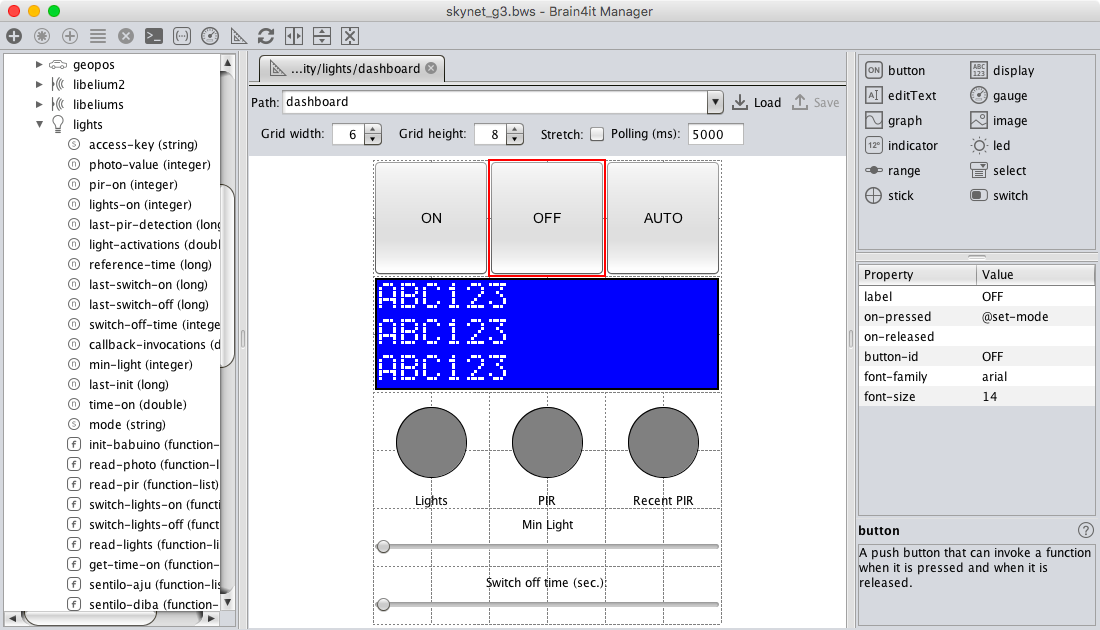Click the split horizontally toolbar icon
Image resolution: width=1100 pixels, height=630 pixels.
294,36
